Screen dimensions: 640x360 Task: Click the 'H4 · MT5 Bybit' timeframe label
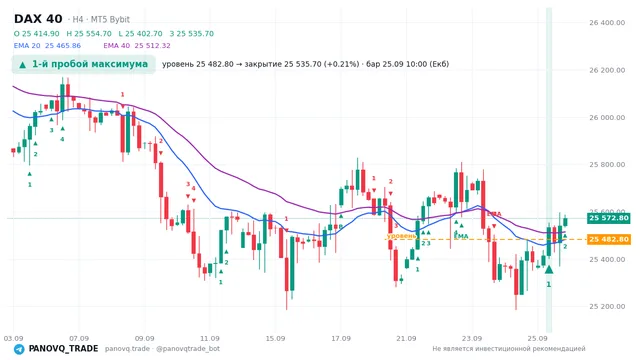point(99,19)
